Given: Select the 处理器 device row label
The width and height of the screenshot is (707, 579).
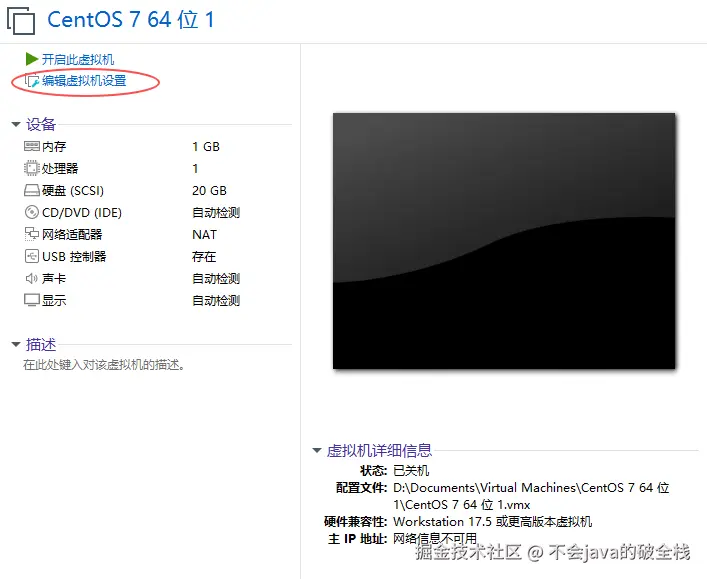Looking at the screenshot, I should click(x=60, y=169).
